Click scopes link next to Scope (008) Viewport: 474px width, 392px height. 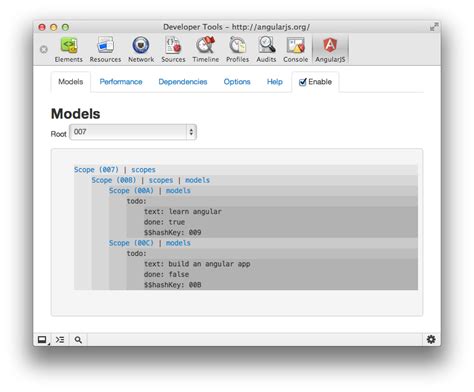click(x=161, y=180)
